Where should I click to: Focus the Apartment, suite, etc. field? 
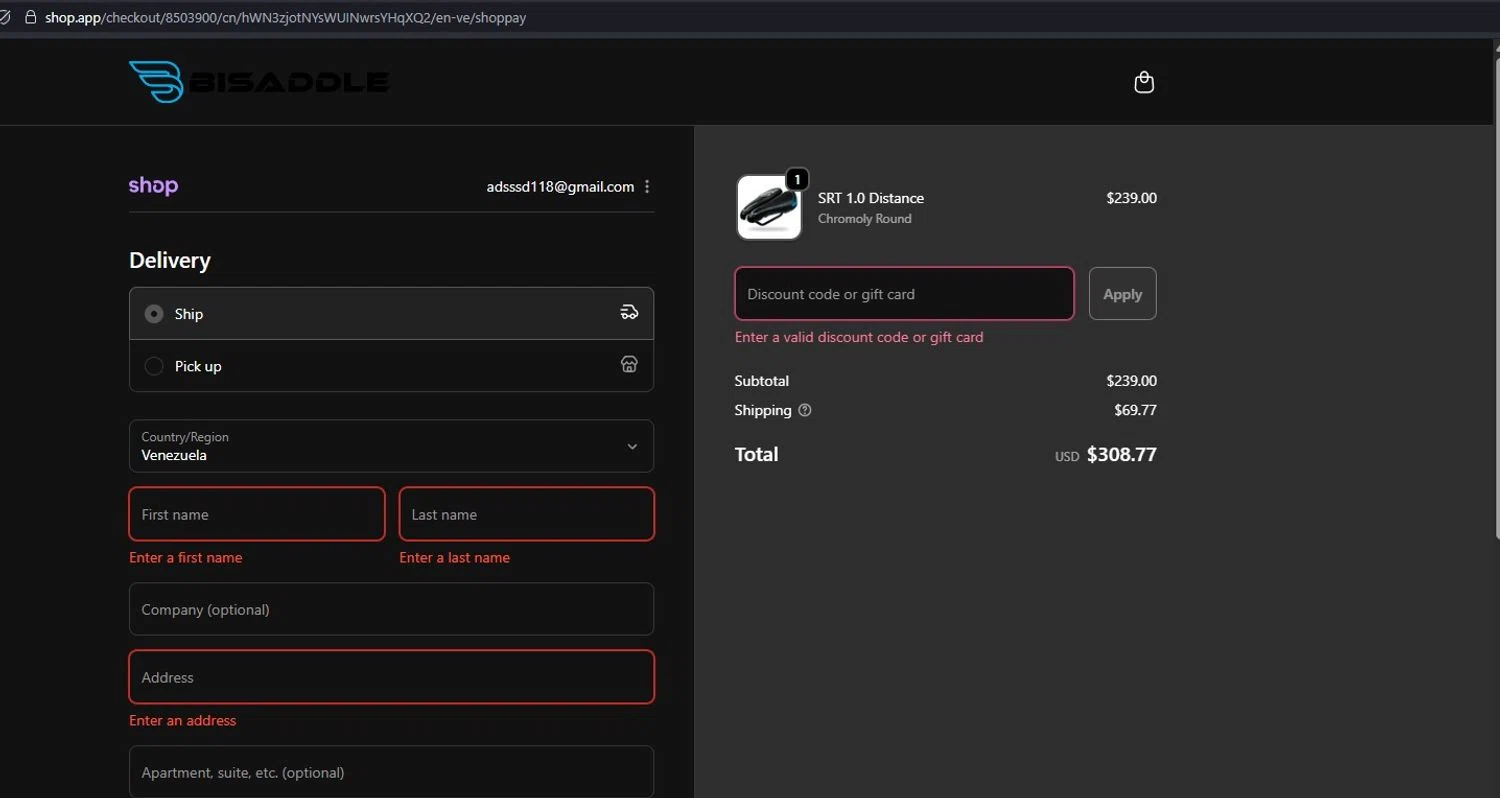click(391, 772)
